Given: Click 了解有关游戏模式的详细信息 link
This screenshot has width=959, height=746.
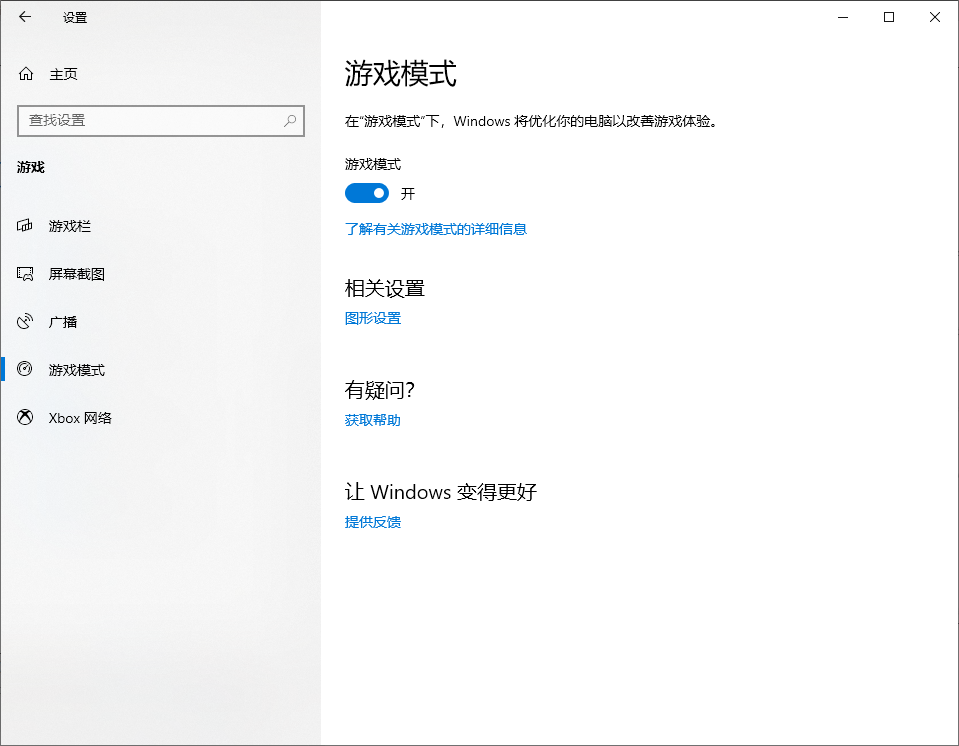Looking at the screenshot, I should (434, 229).
